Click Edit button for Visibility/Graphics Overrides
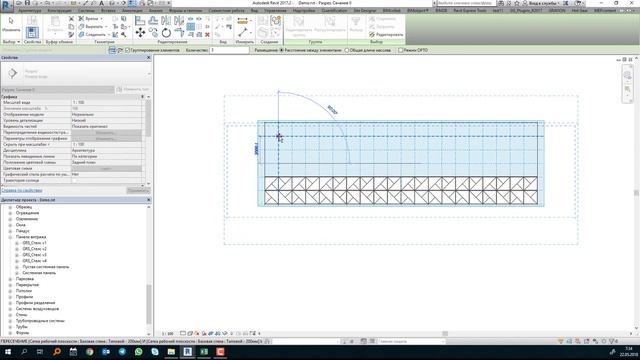This screenshot has width=640, height=360. pos(107,133)
